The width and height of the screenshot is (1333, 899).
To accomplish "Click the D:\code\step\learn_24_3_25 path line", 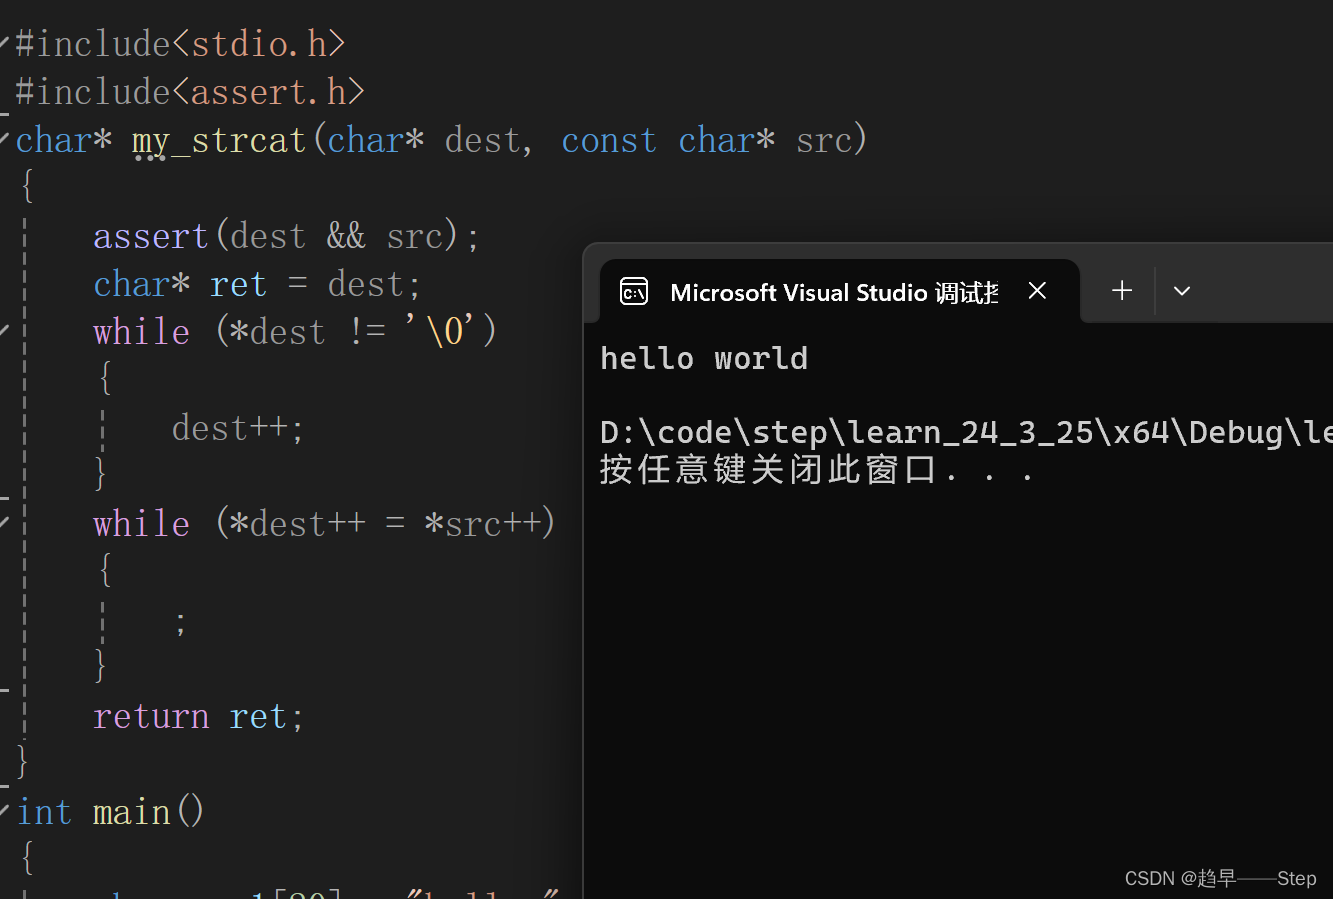I will tap(966, 432).
